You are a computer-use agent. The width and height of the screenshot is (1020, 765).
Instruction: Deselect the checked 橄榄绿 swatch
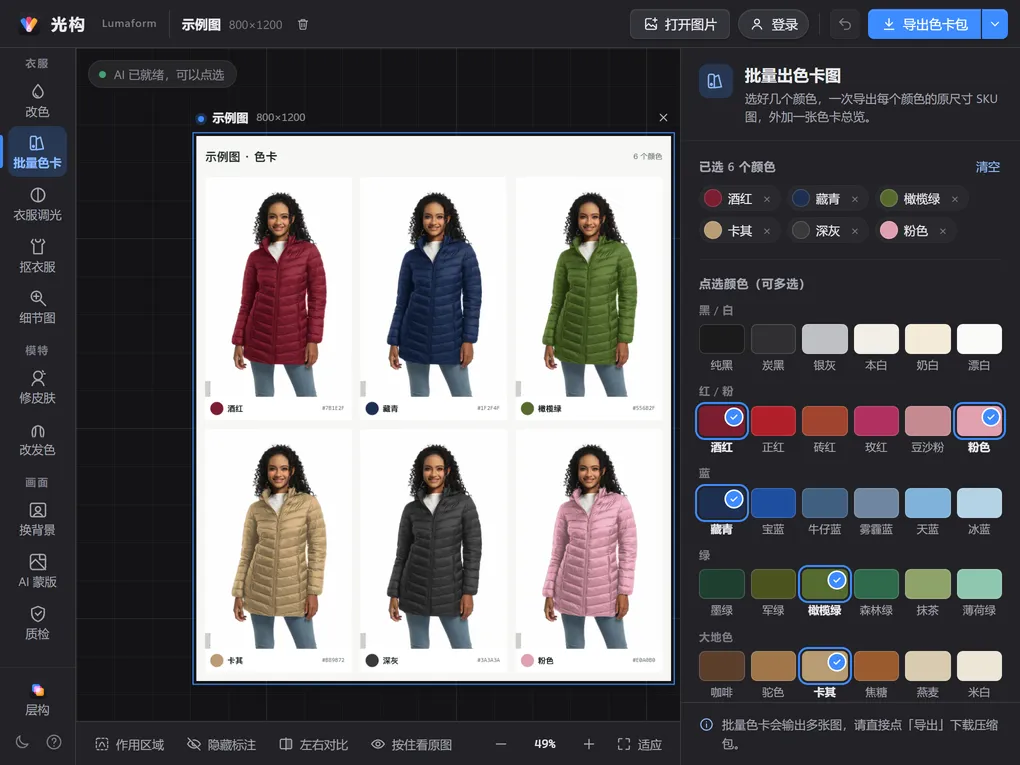824,584
